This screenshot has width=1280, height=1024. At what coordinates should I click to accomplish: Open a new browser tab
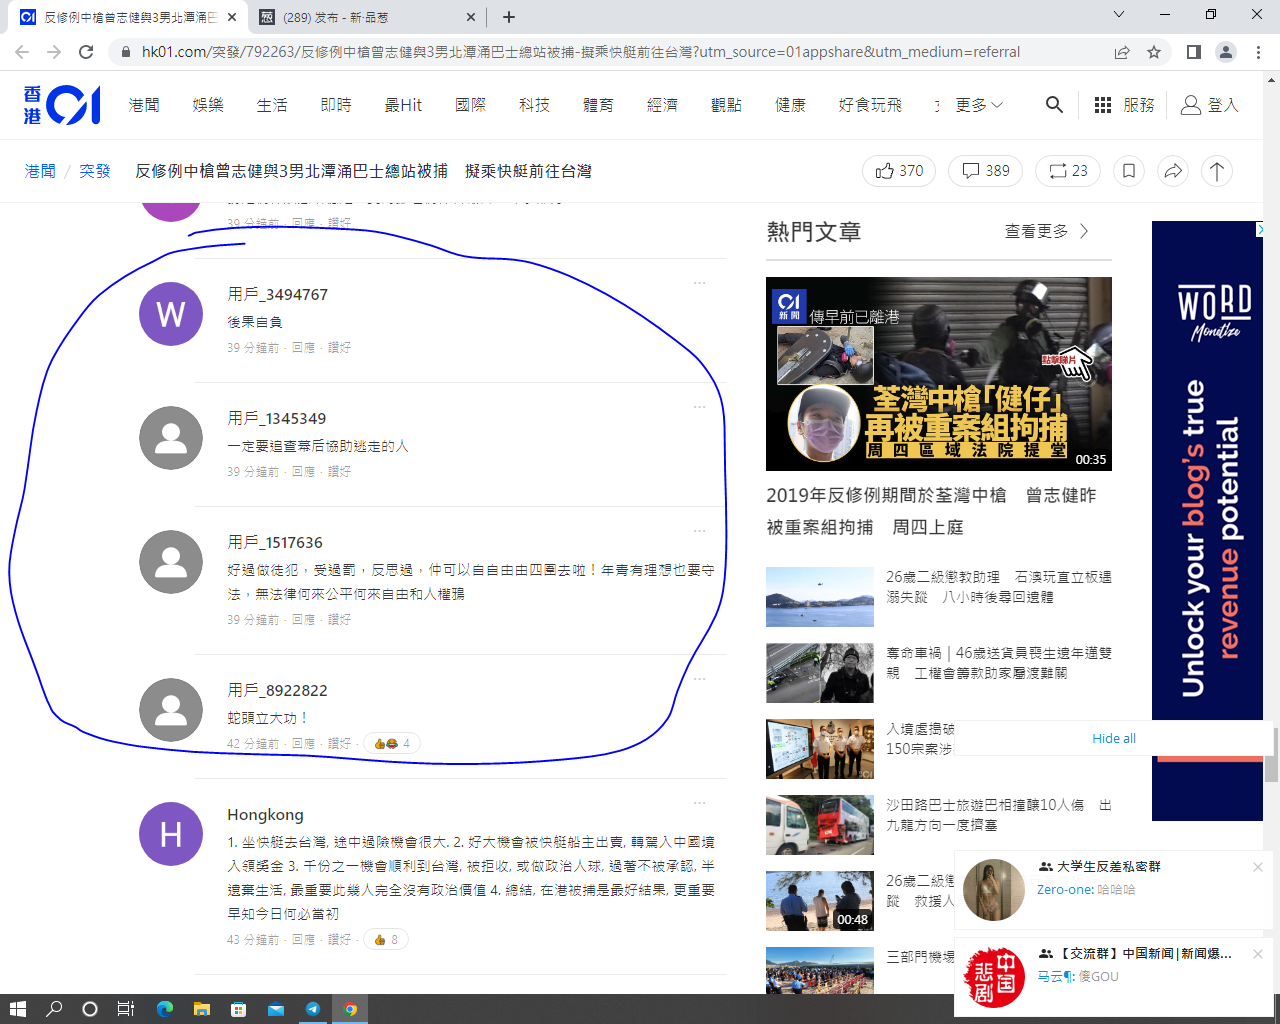(x=509, y=17)
